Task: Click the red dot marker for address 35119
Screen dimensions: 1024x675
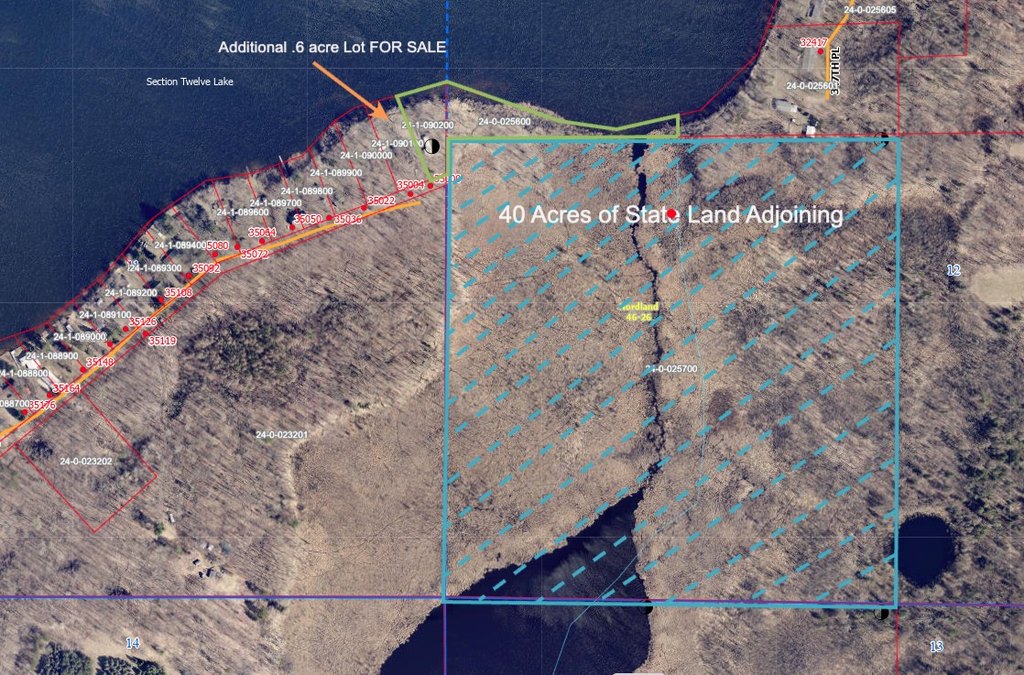Action: [146, 334]
